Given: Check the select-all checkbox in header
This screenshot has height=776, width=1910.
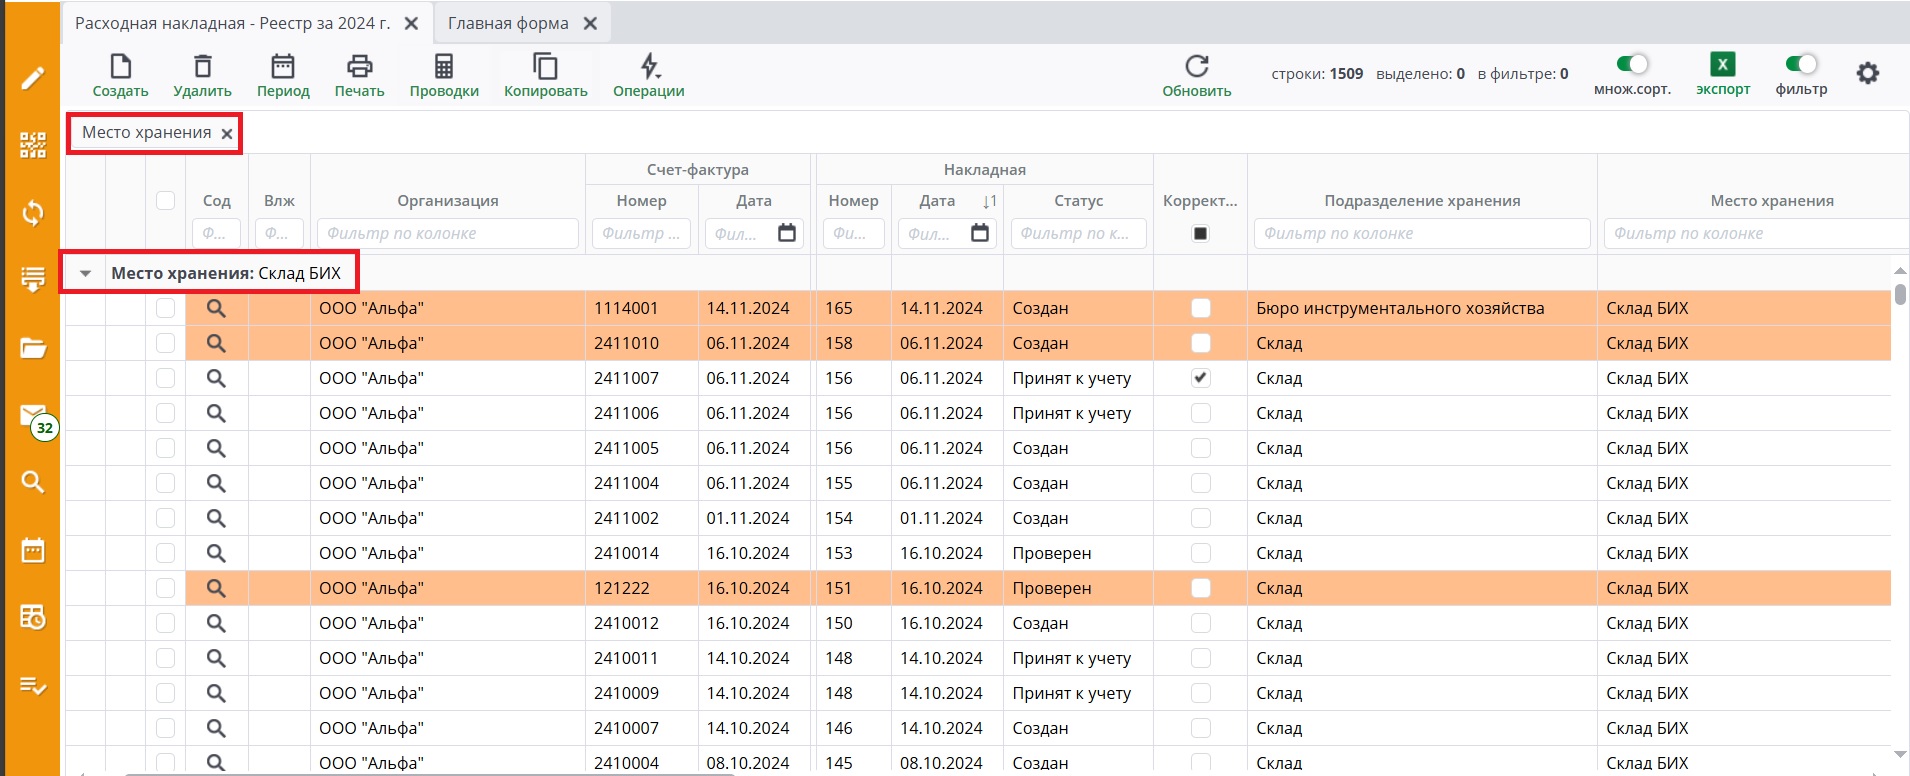Looking at the screenshot, I should 166,200.
